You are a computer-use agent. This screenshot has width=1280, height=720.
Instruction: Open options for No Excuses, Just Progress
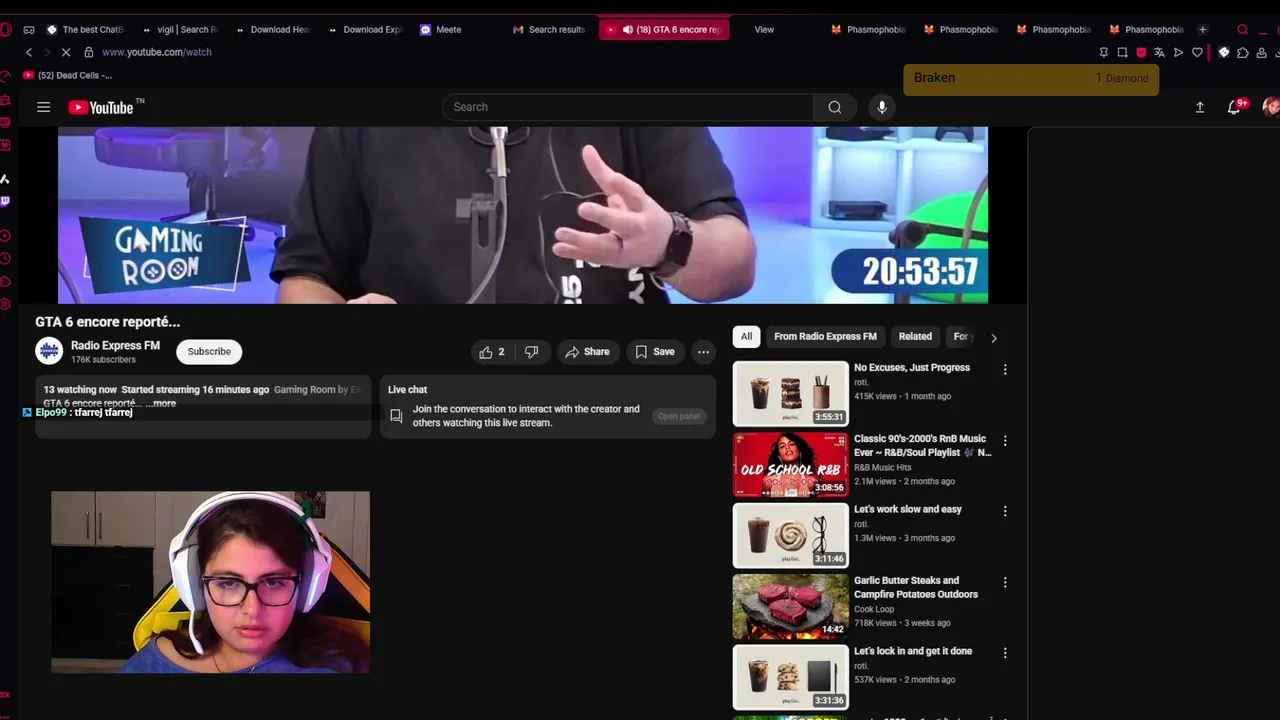pos(1005,370)
